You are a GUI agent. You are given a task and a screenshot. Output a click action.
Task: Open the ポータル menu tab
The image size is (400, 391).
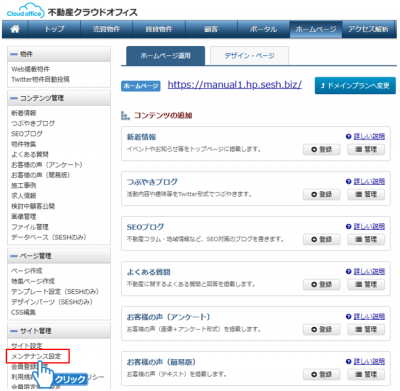coord(264,29)
